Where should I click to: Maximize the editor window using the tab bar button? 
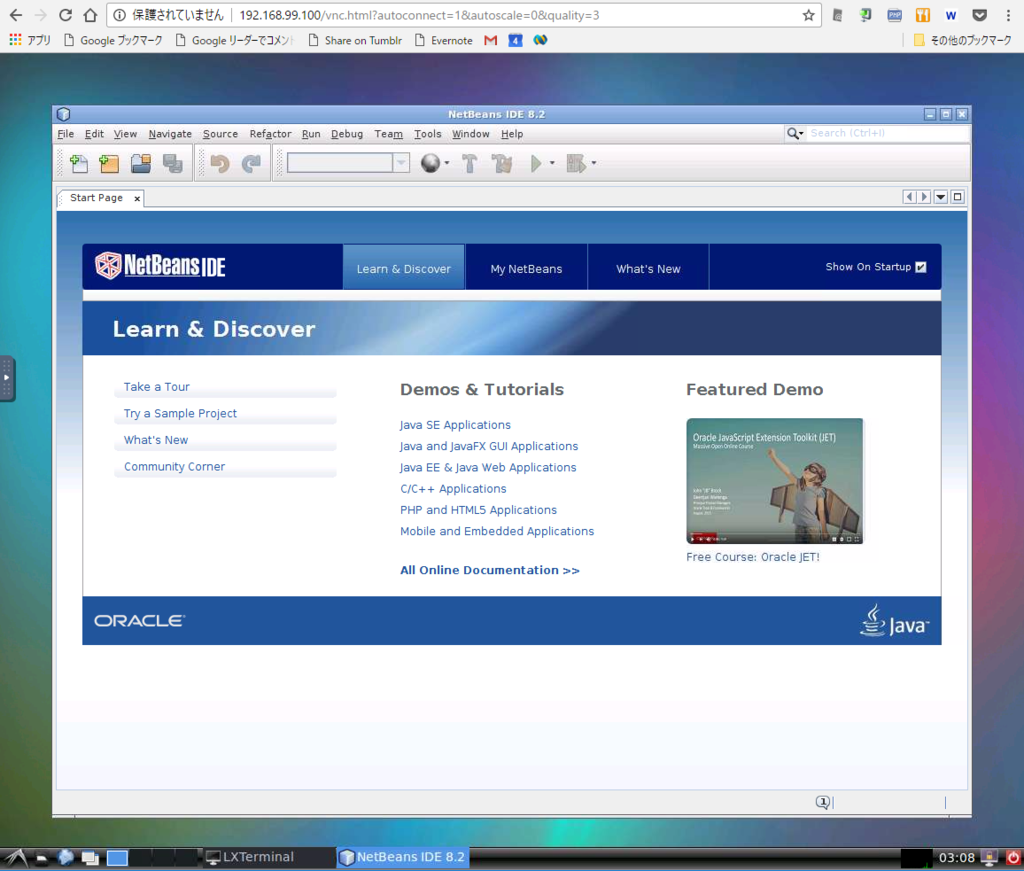(957, 197)
